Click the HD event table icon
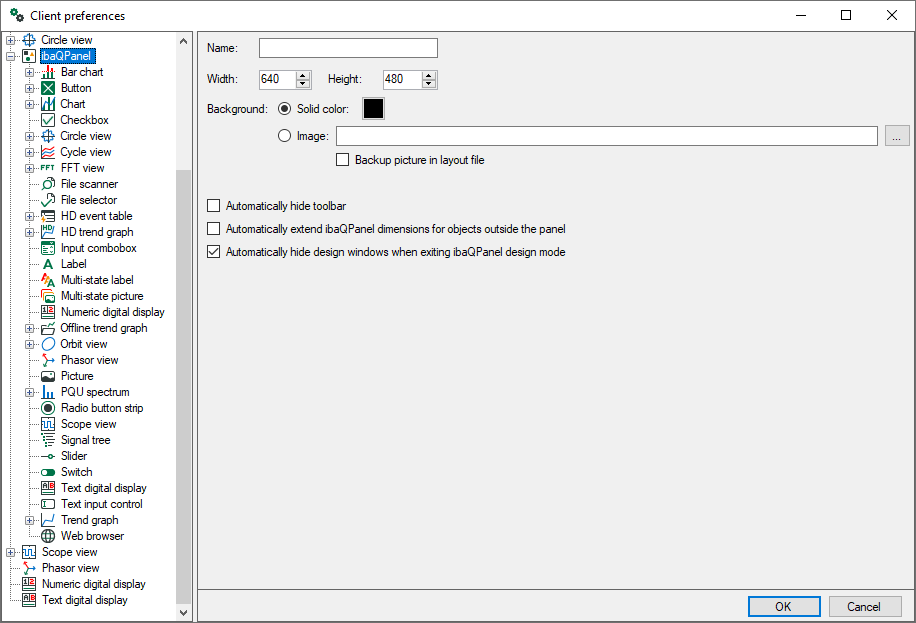The width and height of the screenshot is (916, 623). pyautogui.click(x=48, y=216)
